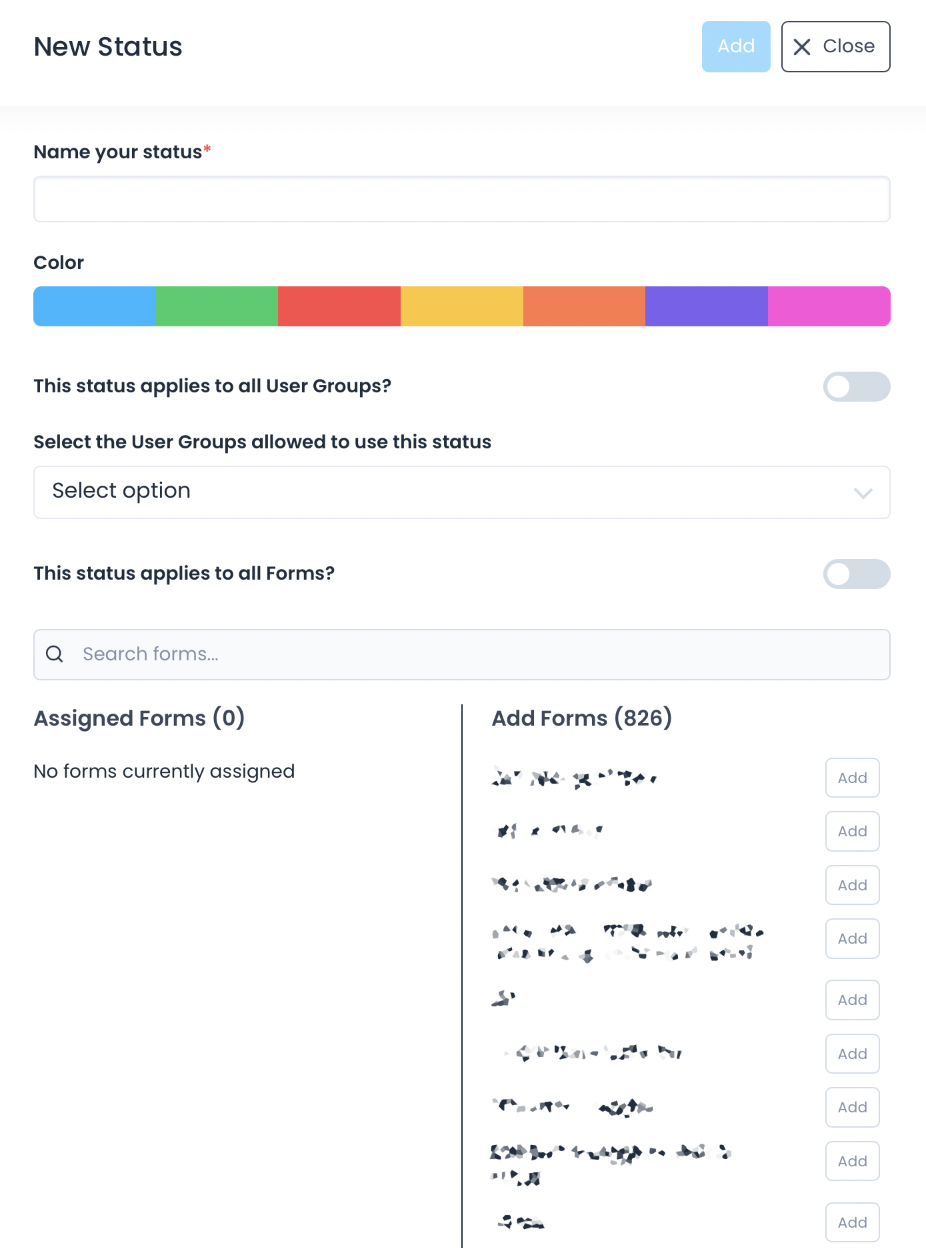Click the magnifier icon in the forms search
This screenshot has width=926, height=1248.
(x=55, y=654)
